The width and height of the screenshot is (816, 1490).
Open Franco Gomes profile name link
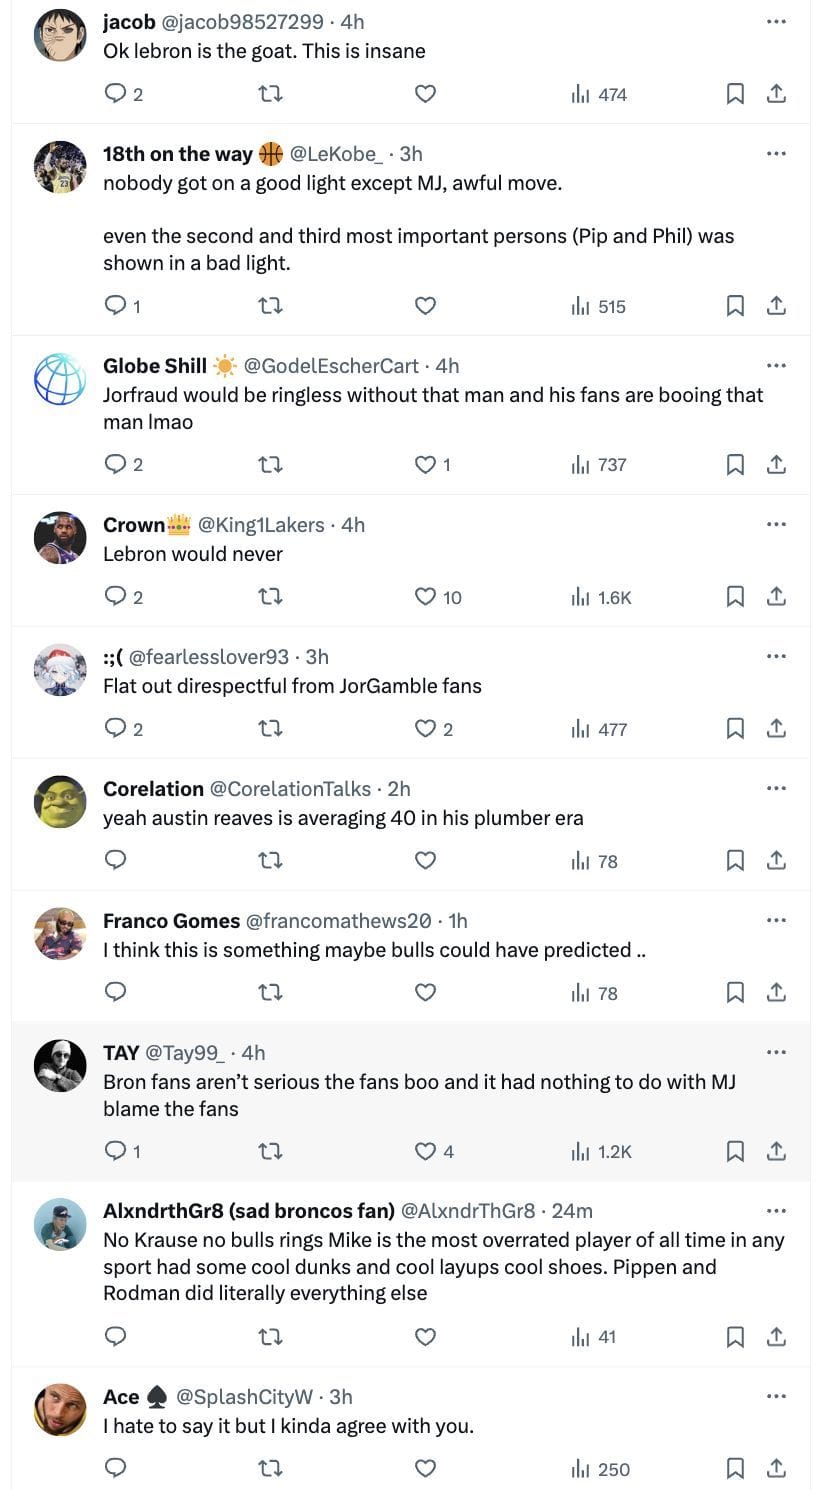click(171, 921)
